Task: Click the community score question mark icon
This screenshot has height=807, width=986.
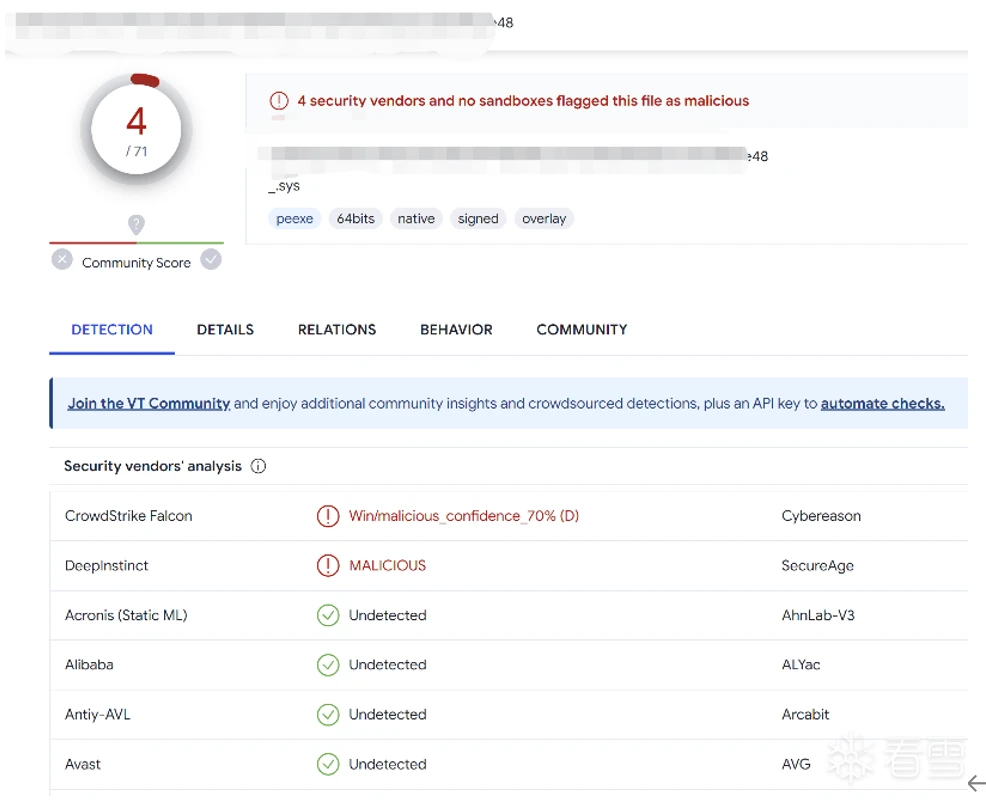Action: click(x=136, y=225)
